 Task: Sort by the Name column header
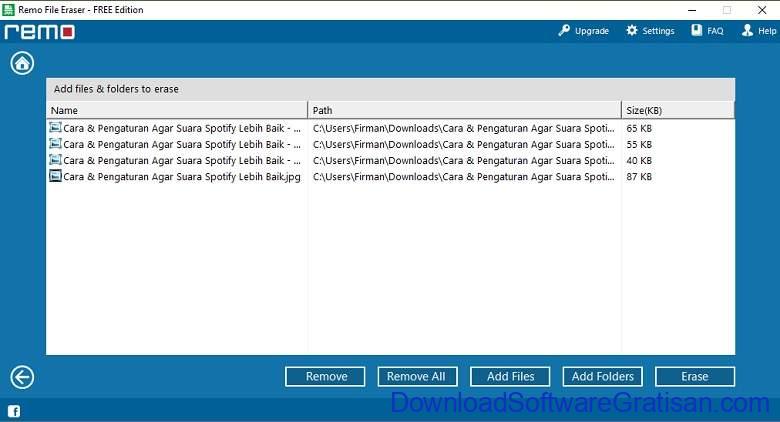tap(178, 110)
